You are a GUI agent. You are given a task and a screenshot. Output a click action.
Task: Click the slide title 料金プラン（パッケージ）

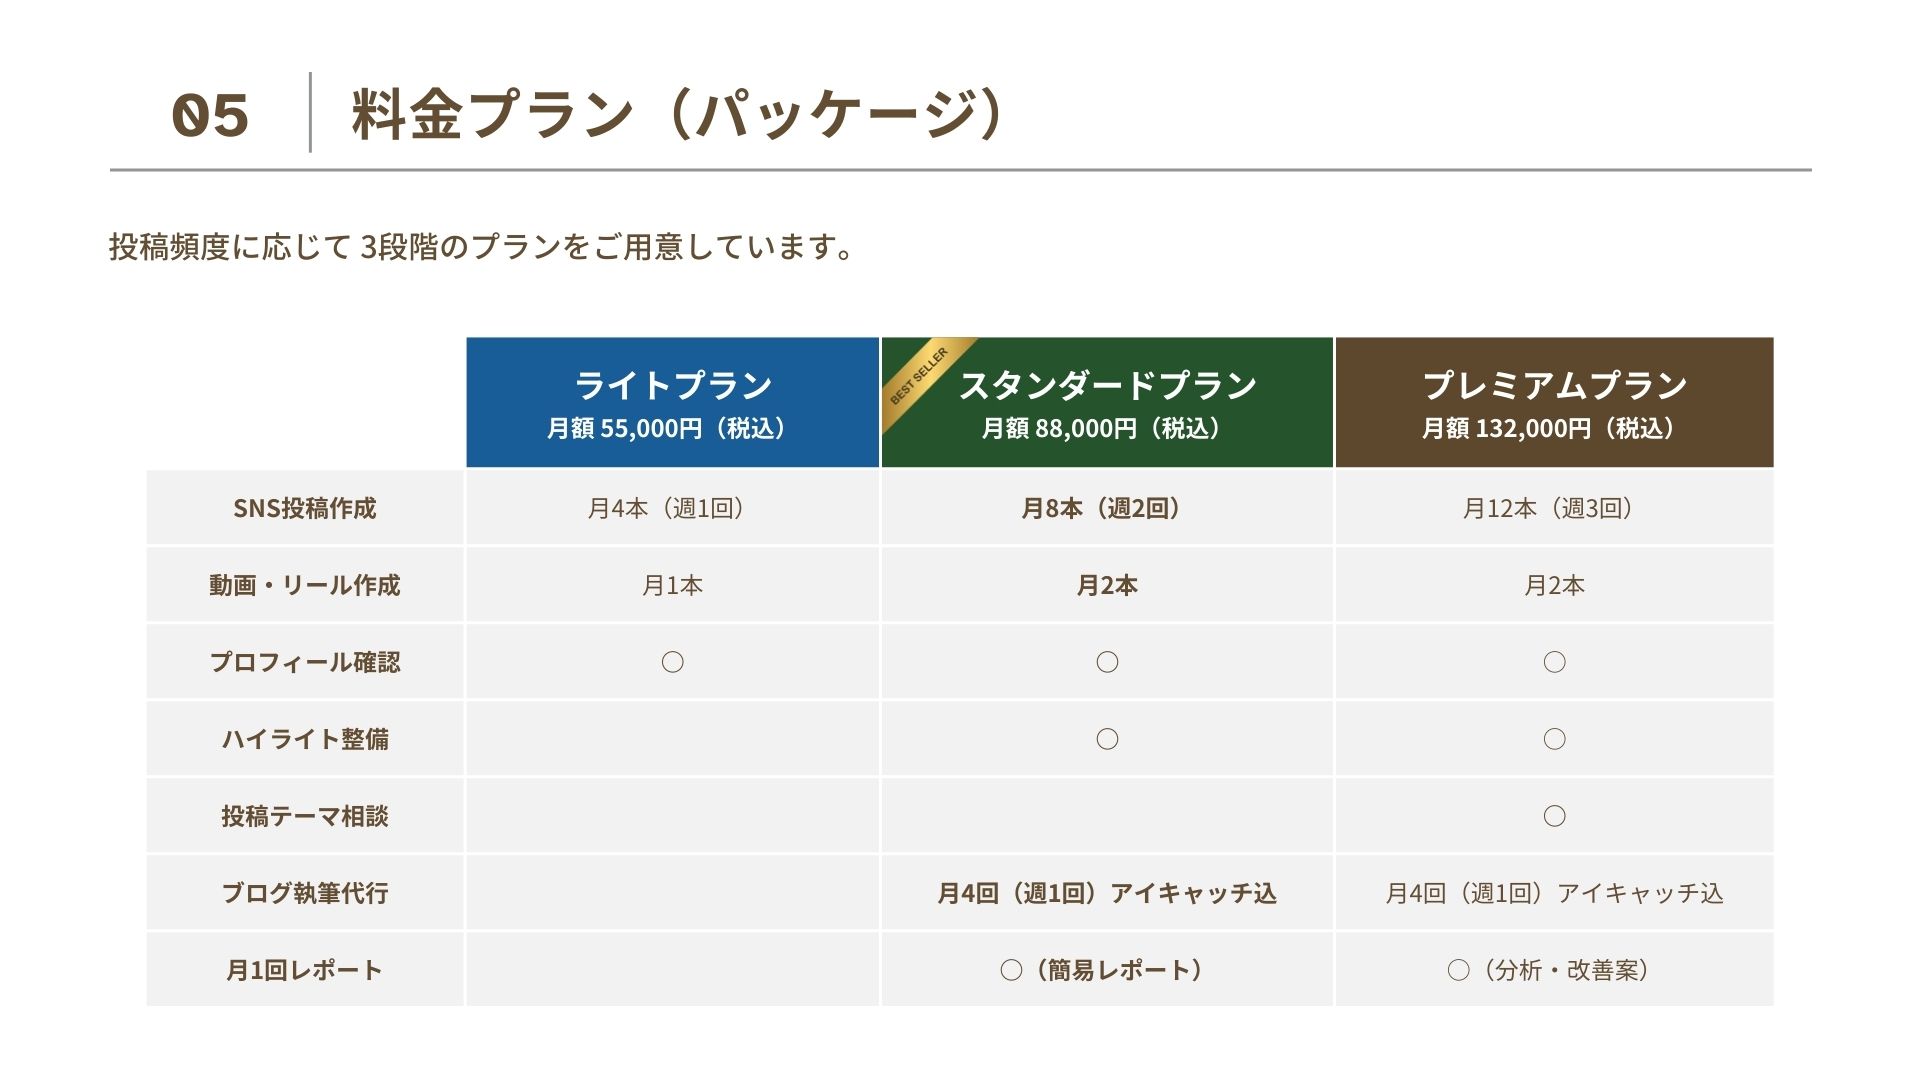pos(677,114)
